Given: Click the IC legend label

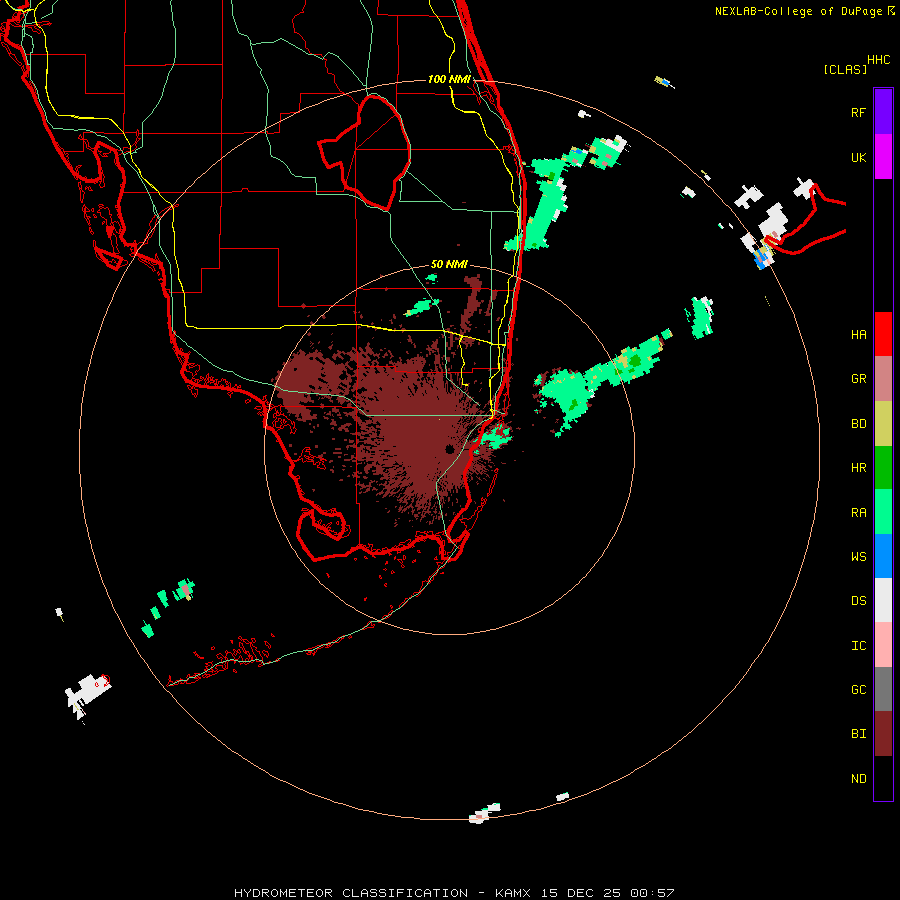Looking at the screenshot, I should click(x=858, y=646).
